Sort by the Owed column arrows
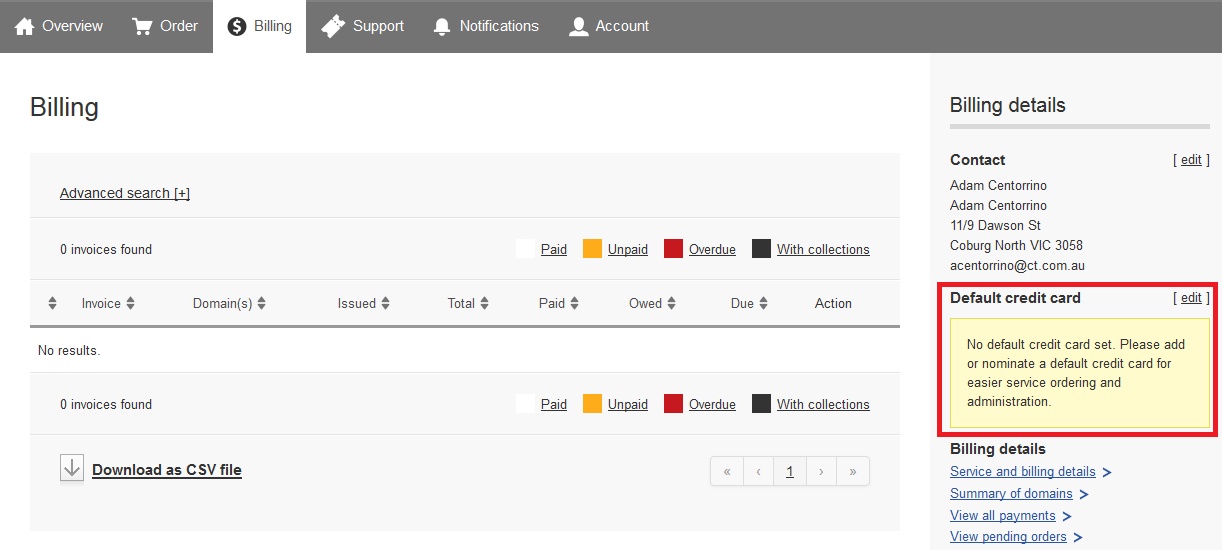Screen dimensions: 1222x550 pyautogui.click(x=671, y=303)
